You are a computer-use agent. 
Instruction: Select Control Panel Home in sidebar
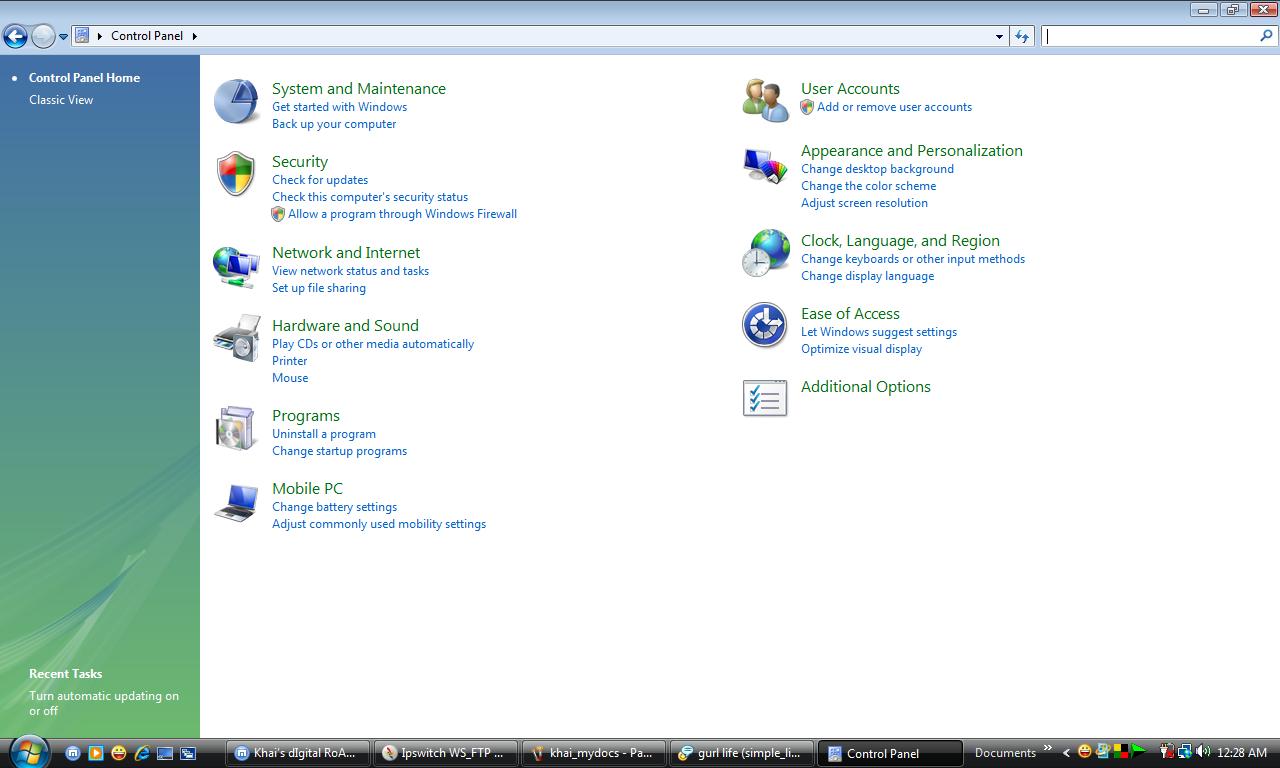[x=84, y=78]
